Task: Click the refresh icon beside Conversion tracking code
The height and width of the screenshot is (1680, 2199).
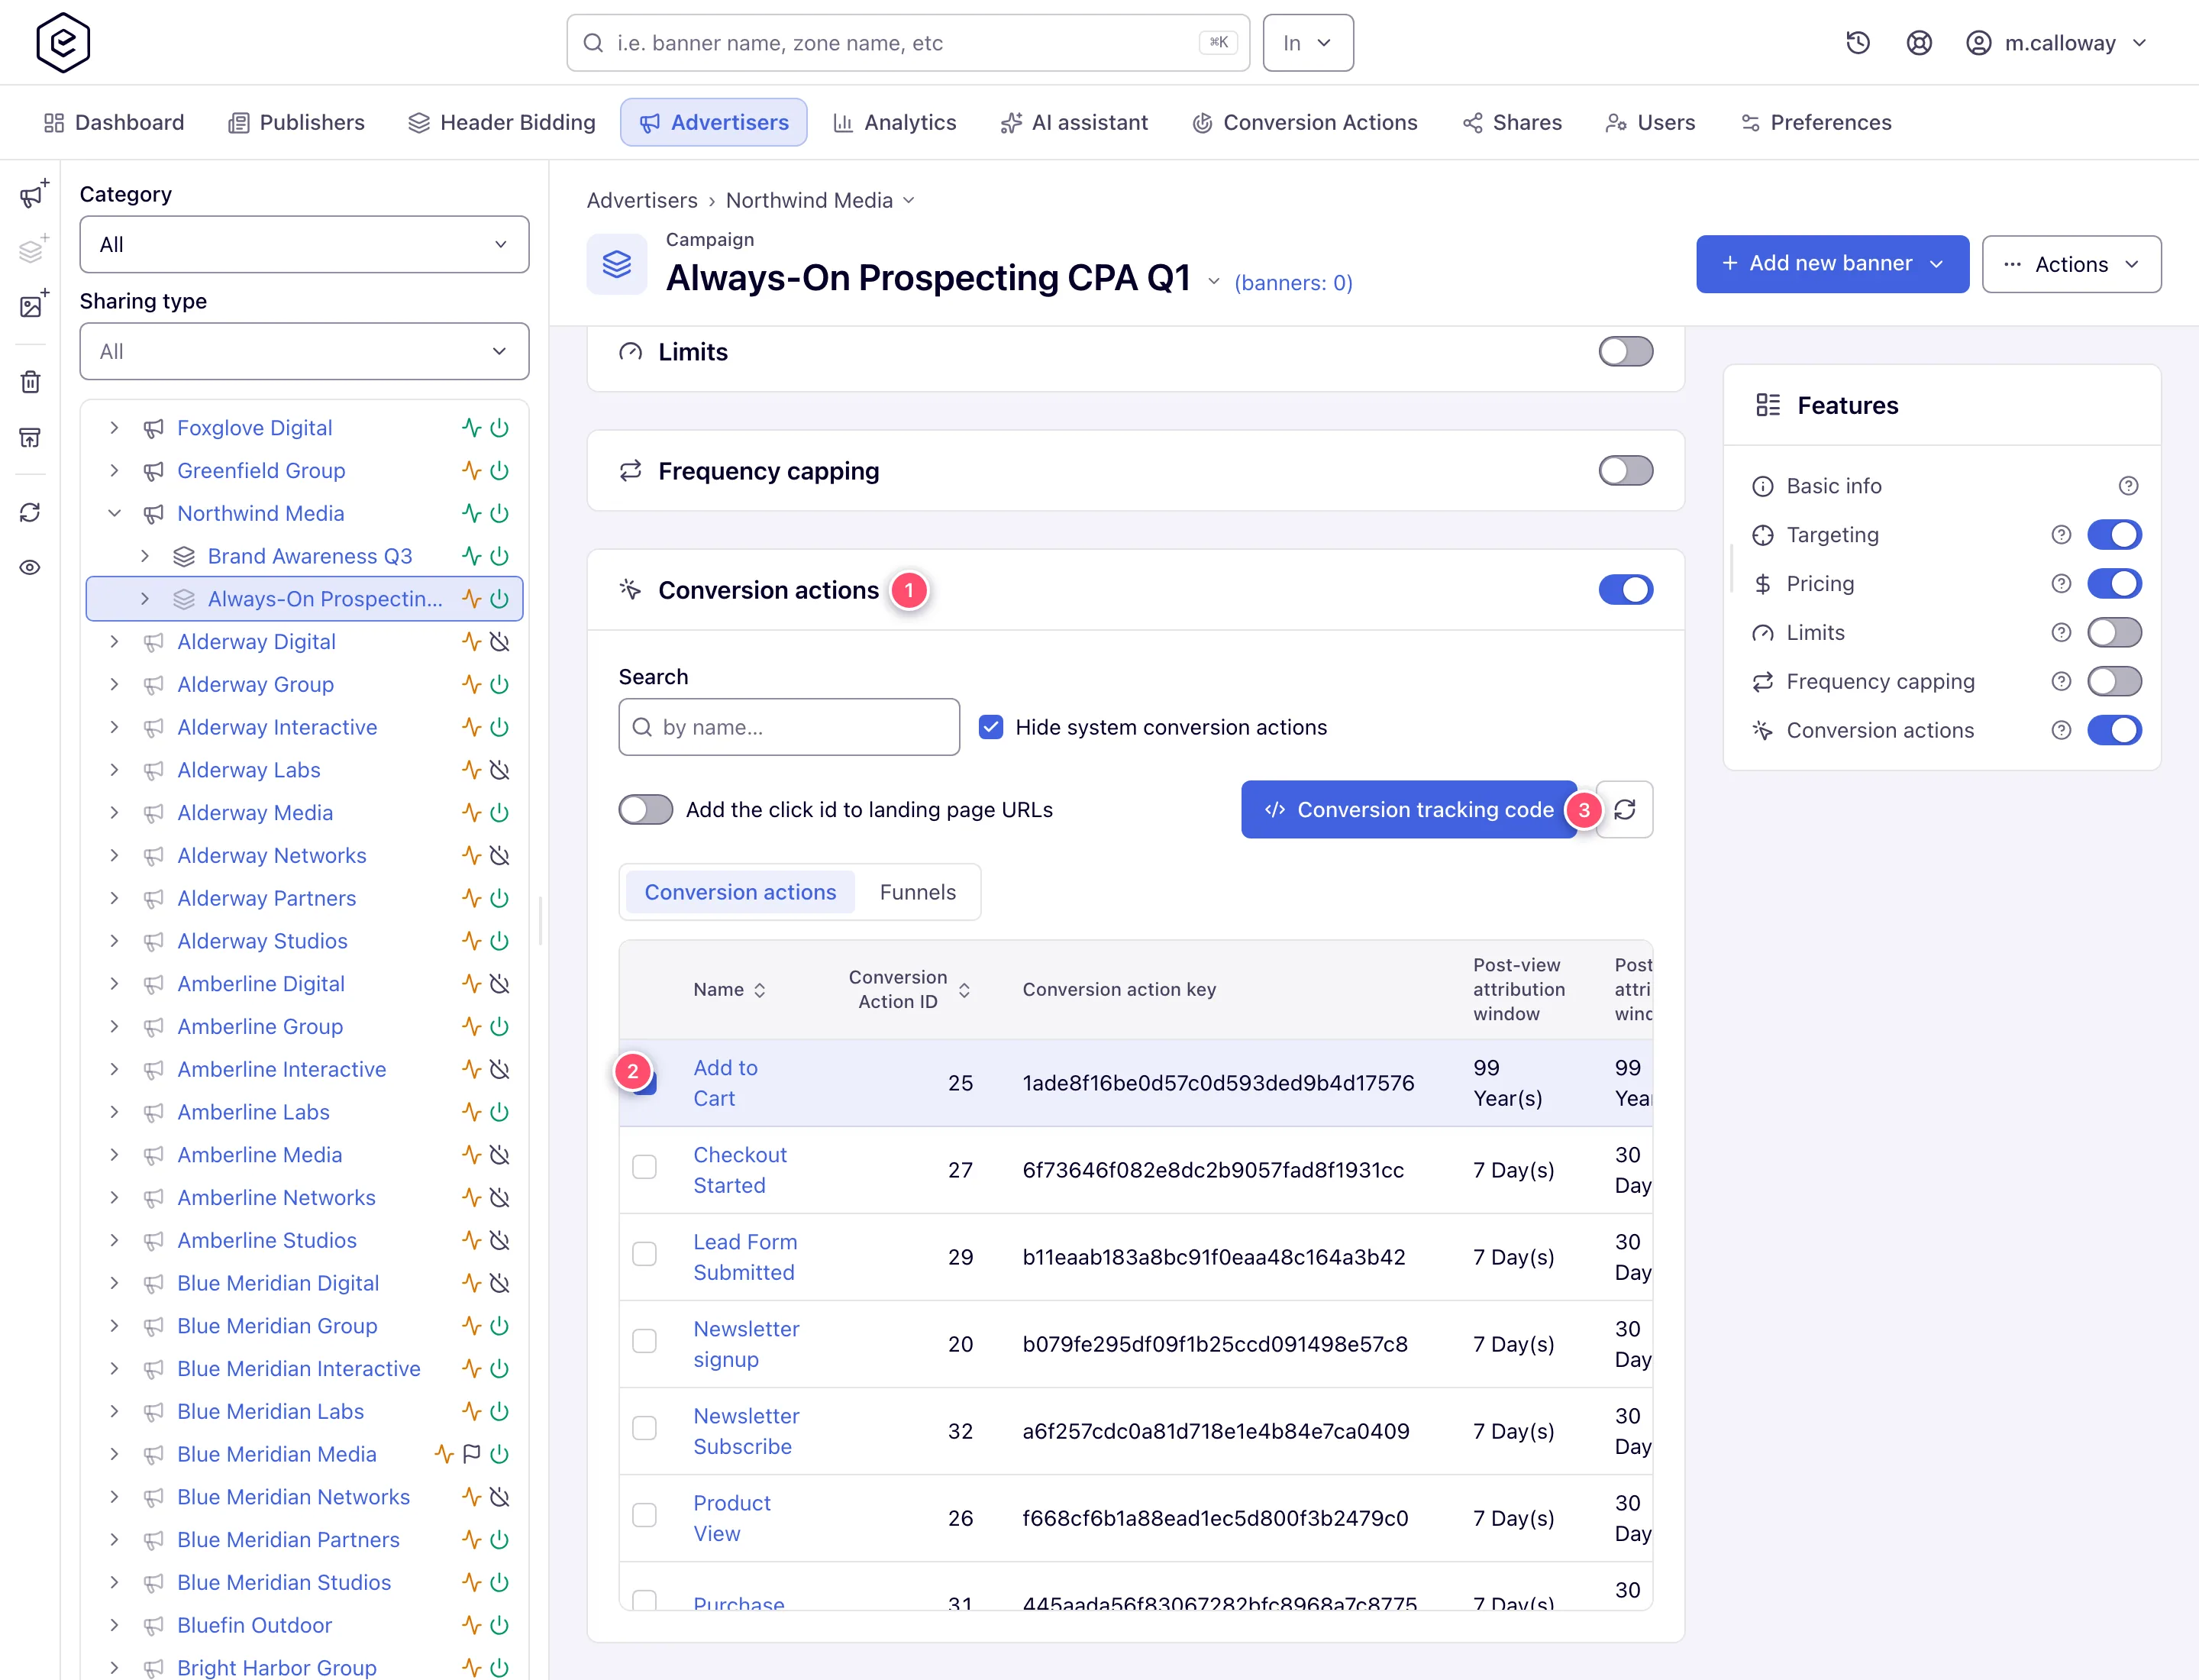Action: tap(1625, 809)
